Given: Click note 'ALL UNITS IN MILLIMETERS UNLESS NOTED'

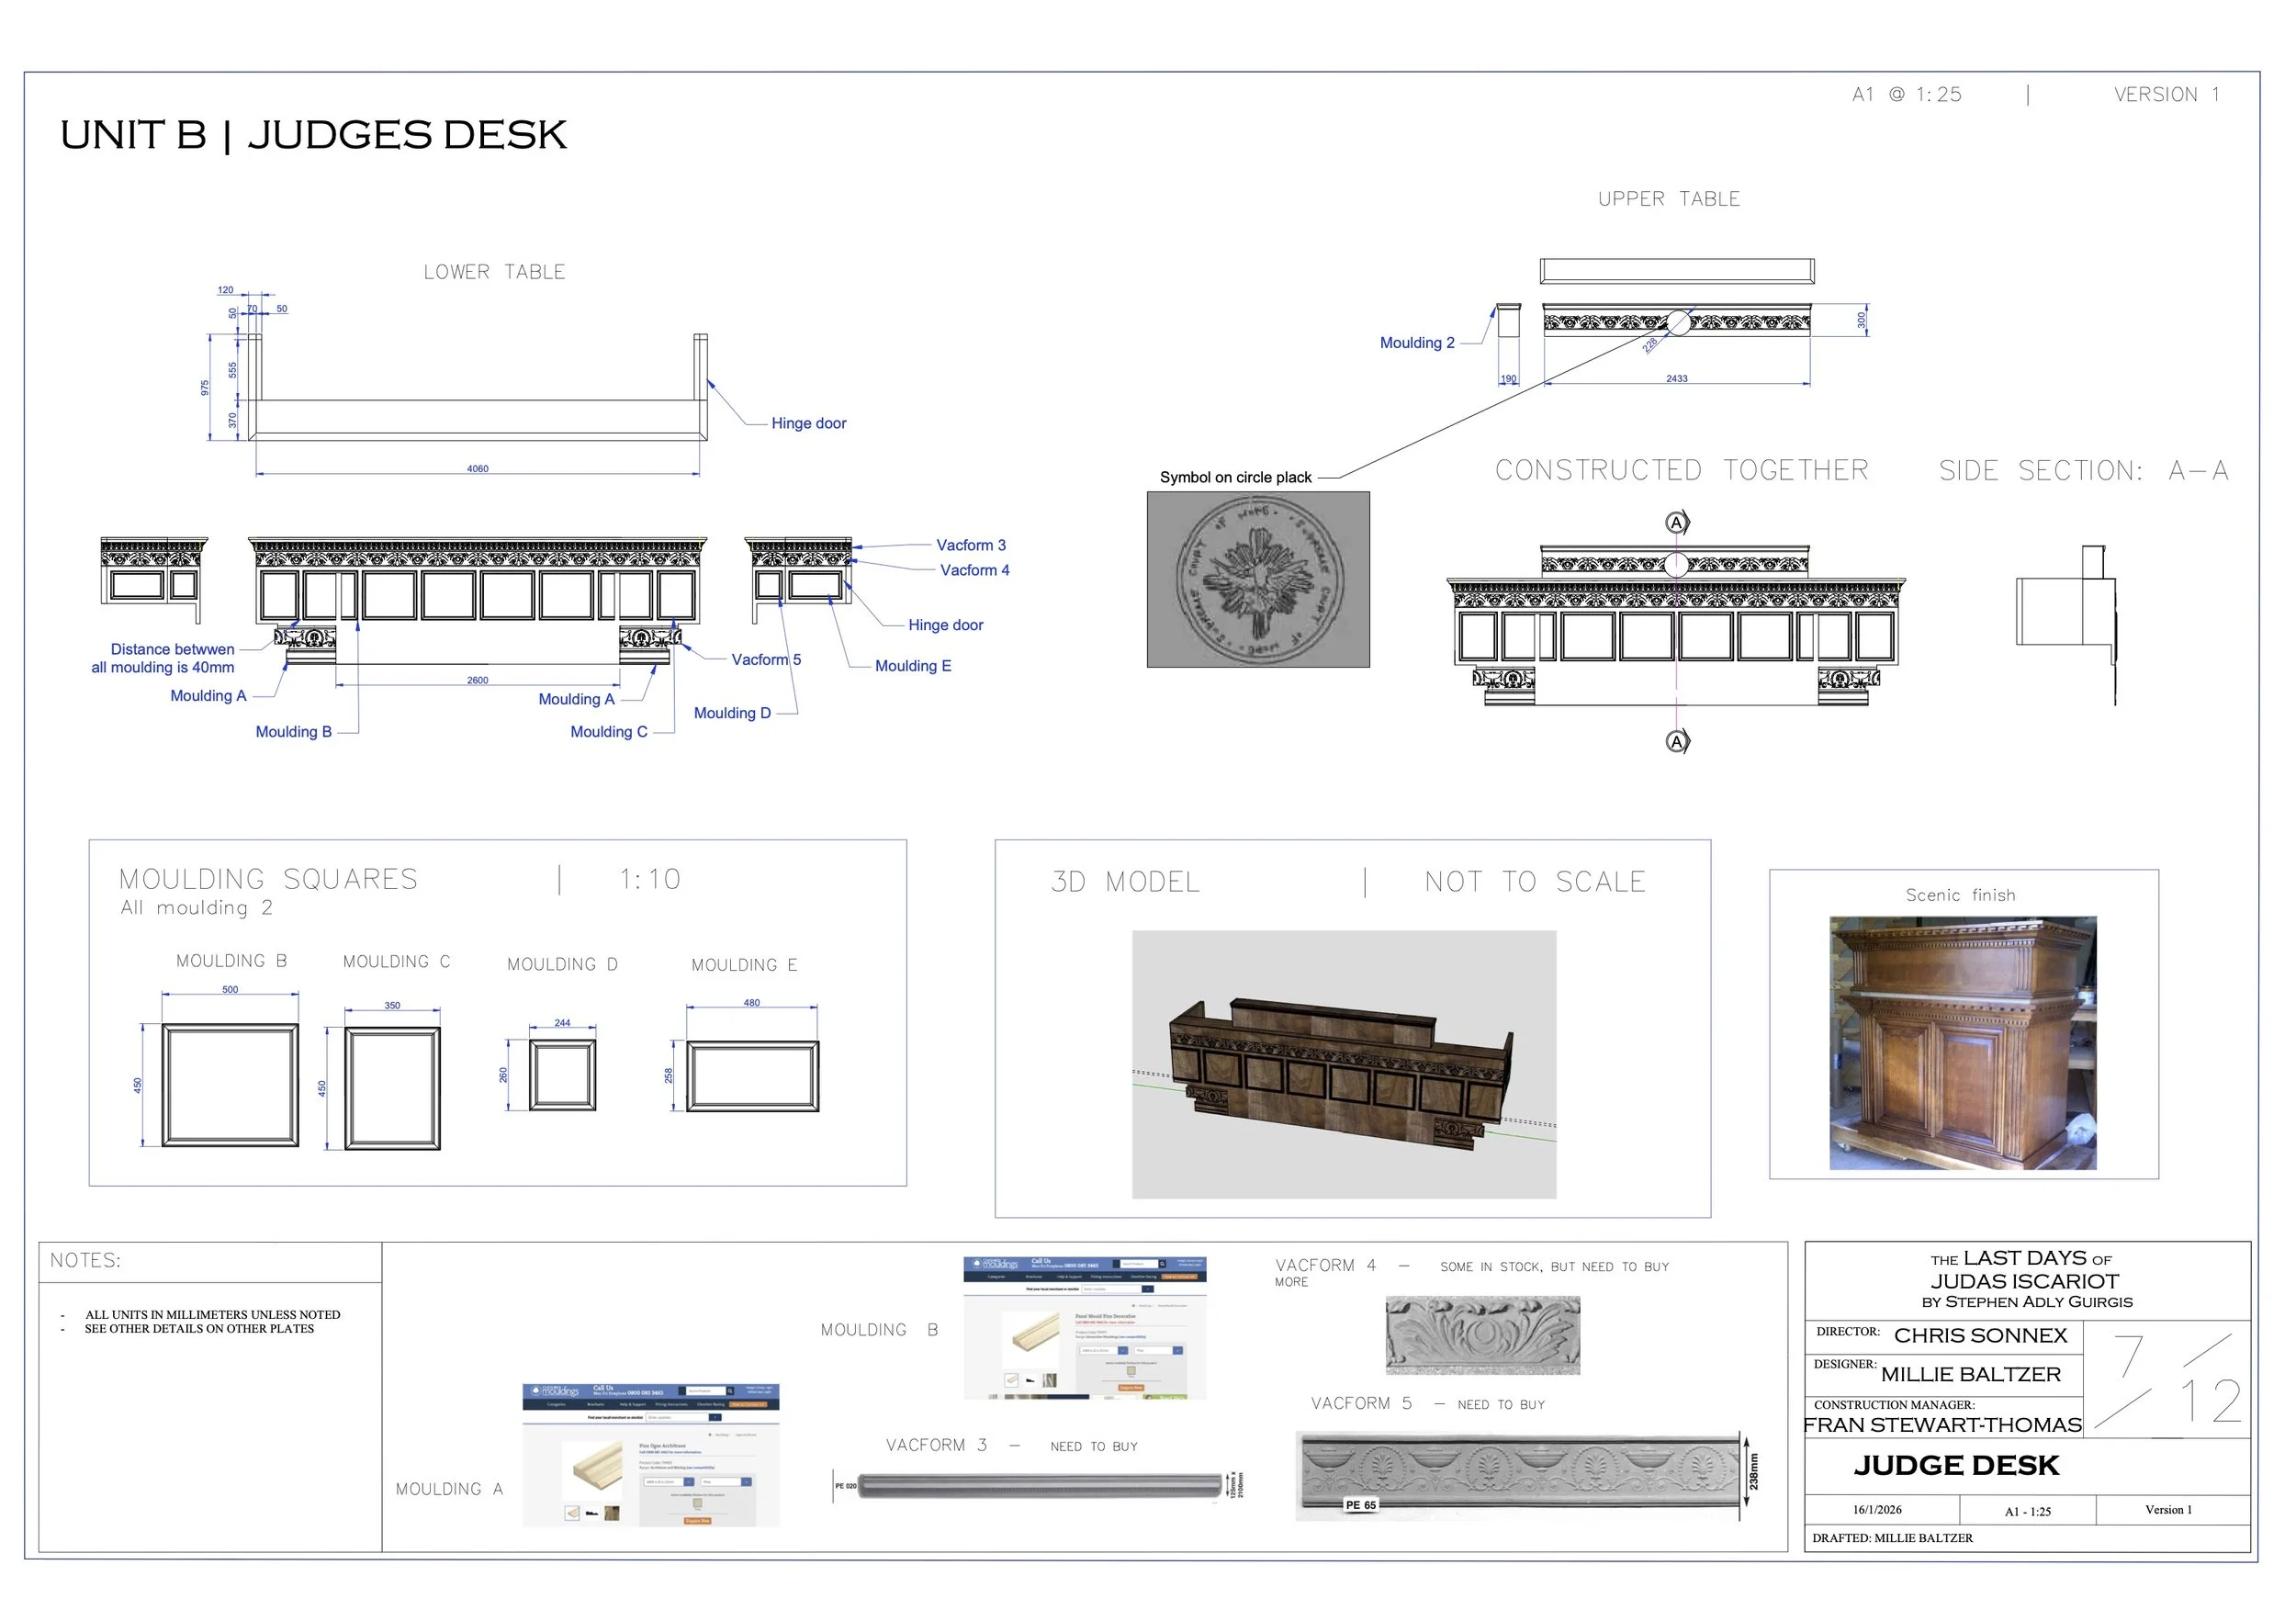Looking at the screenshot, I should coord(212,1314).
